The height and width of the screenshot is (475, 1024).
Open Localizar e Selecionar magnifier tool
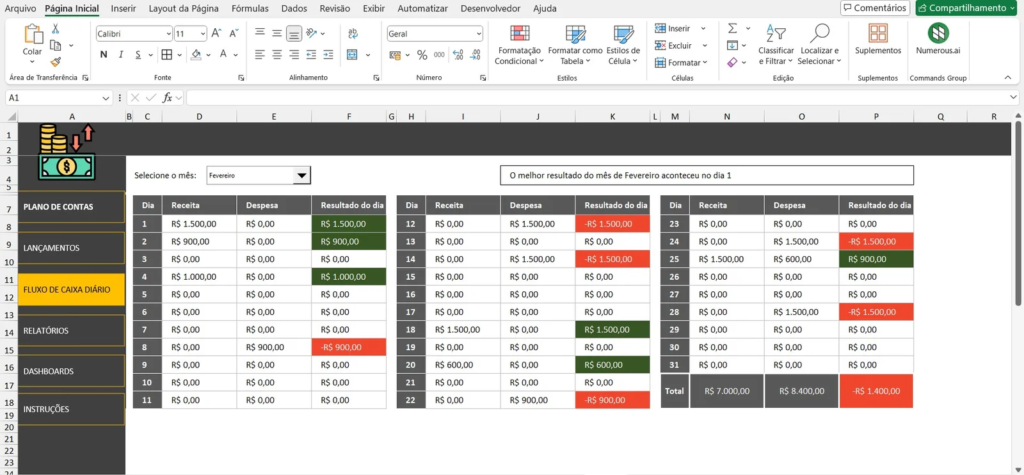[820, 35]
